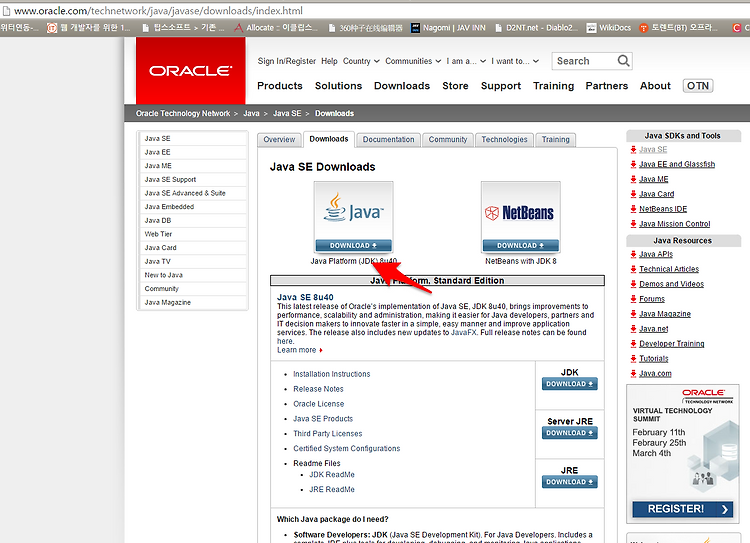750x543 pixels.
Task: Select Java Embedded in left sidebar
Action: point(193,207)
